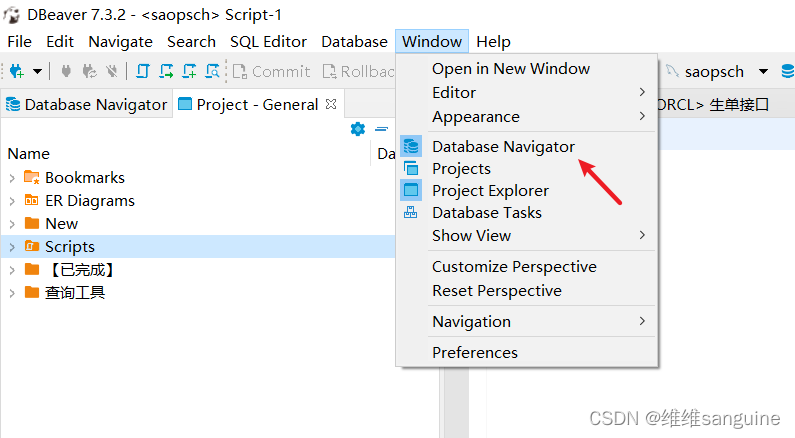The height and width of the screenshot is (438, 795).
Task: Open the Help menu
Action: (493, 42)
